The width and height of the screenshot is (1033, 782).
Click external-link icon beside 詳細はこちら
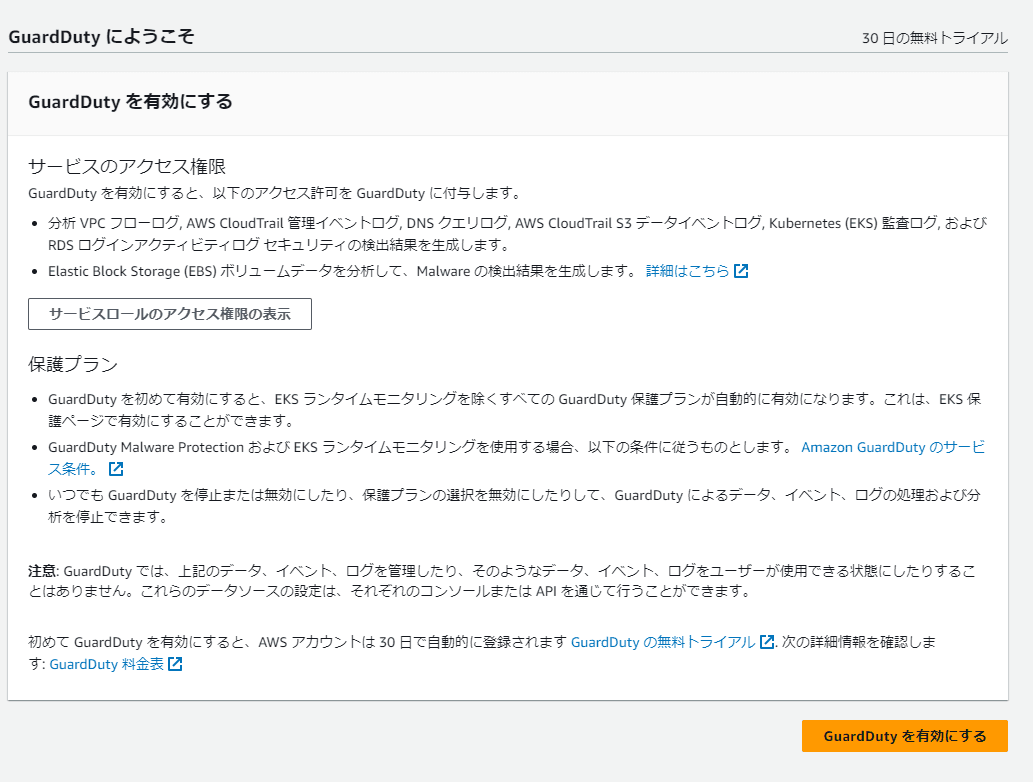[741, 271]
